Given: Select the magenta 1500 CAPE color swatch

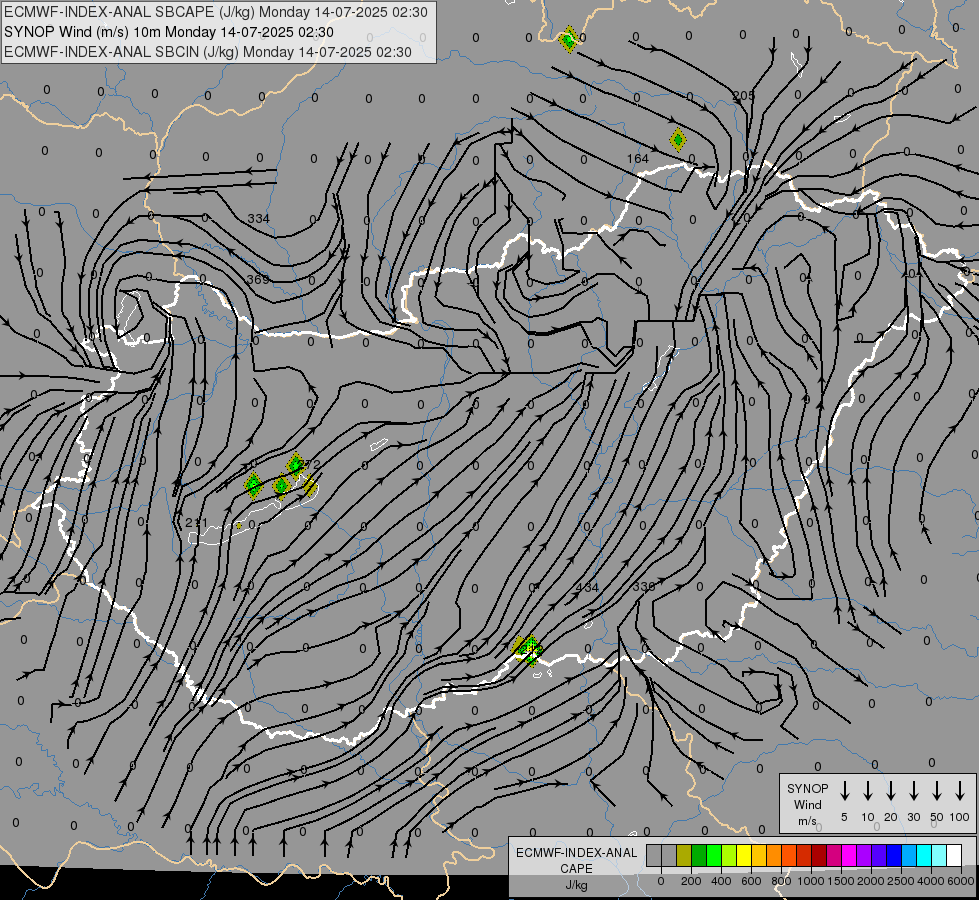Looking at the screenshot, I should [x=849, y=856].
